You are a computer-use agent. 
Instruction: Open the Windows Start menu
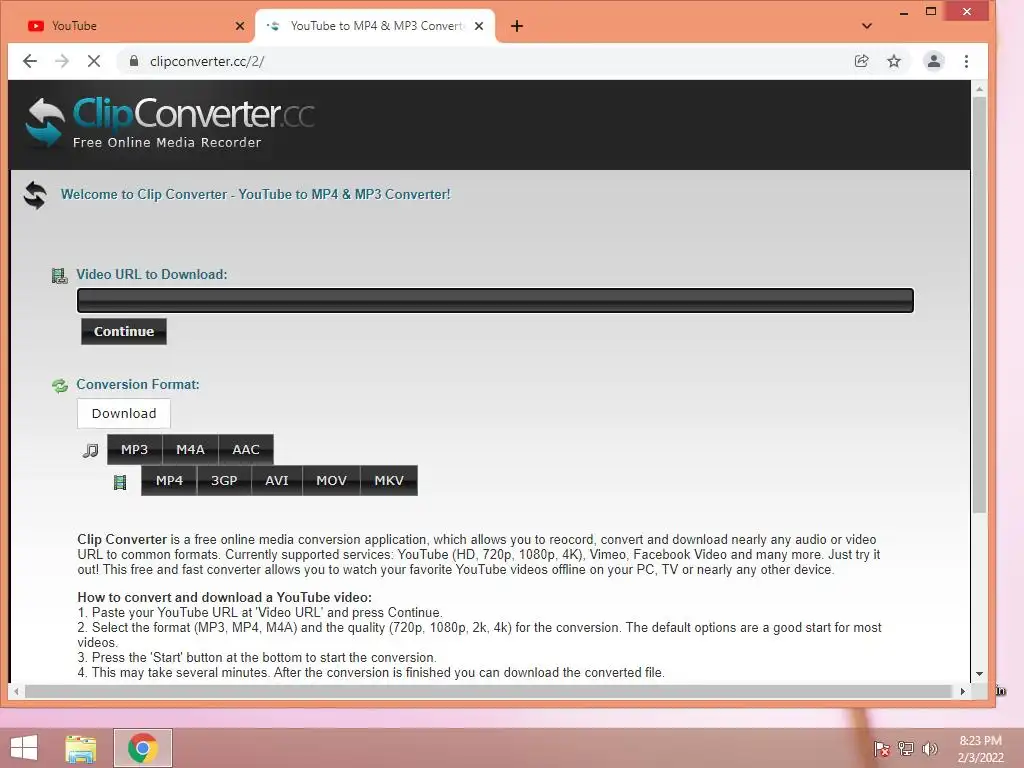[24, 748]
